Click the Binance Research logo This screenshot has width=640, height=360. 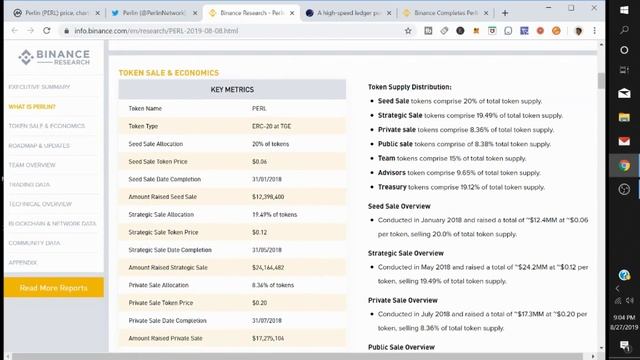(54, 57)
